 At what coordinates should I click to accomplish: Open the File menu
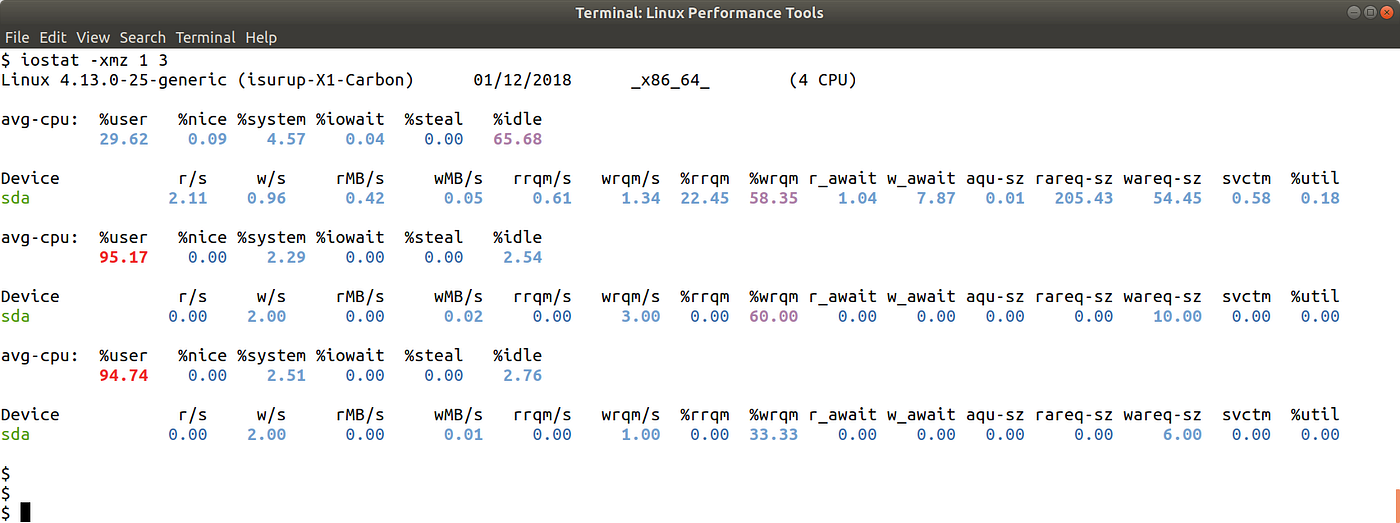[x=17, y=37]
